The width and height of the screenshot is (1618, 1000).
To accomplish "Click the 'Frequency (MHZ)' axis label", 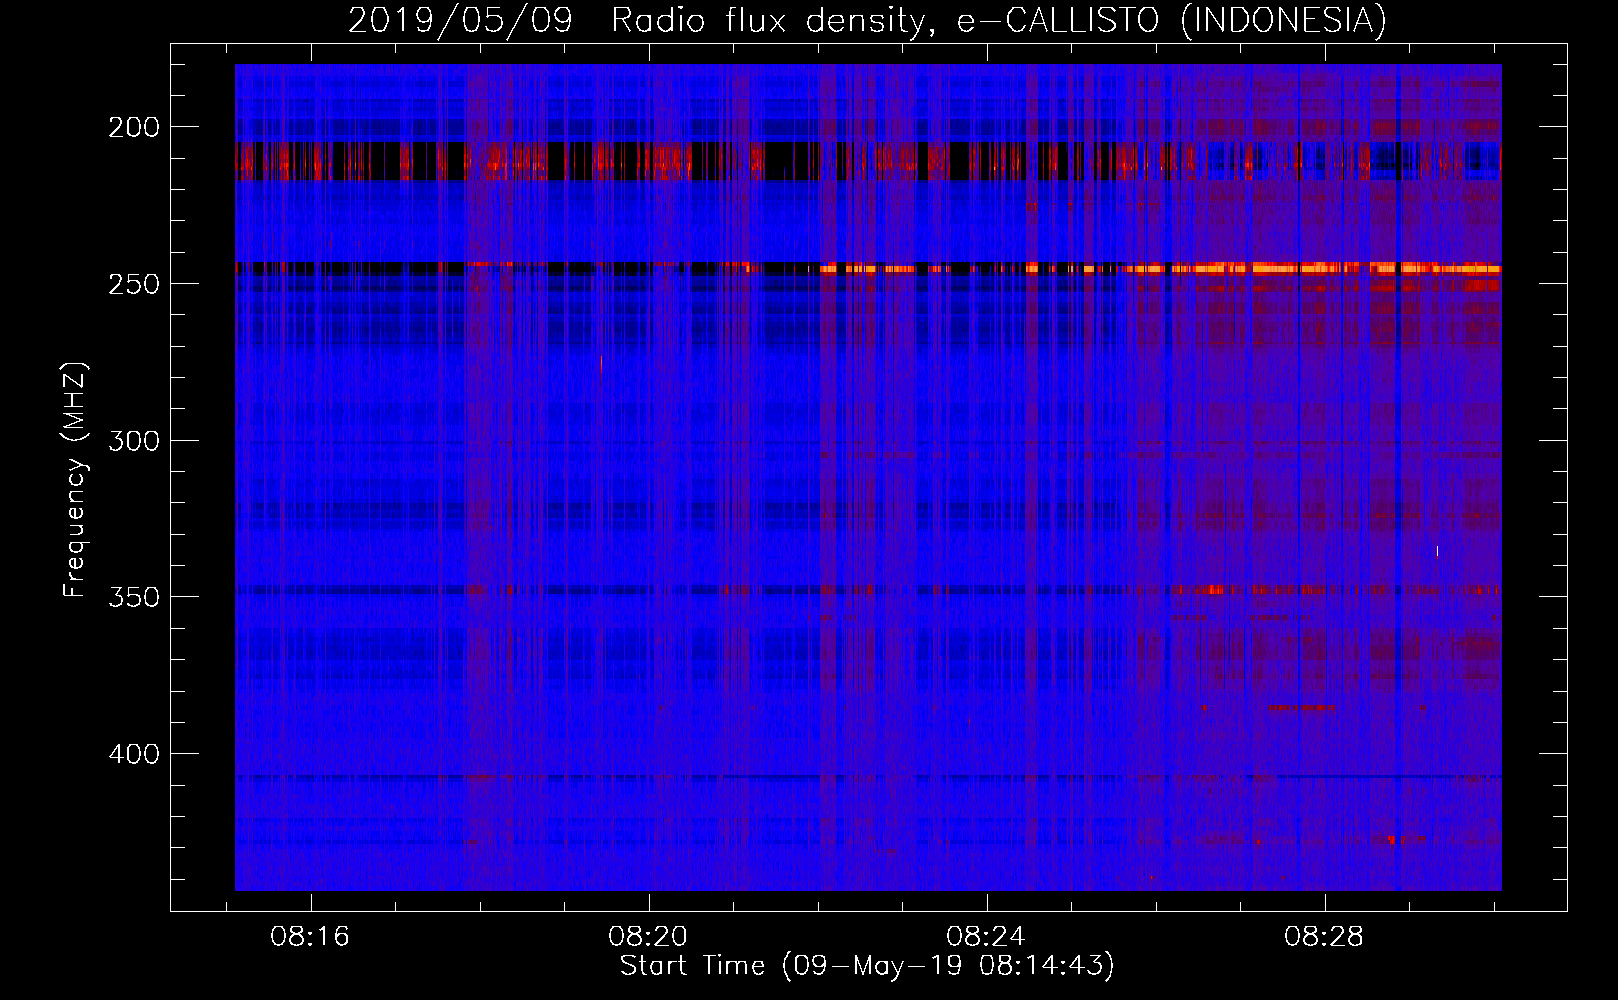I will [75, 479].
